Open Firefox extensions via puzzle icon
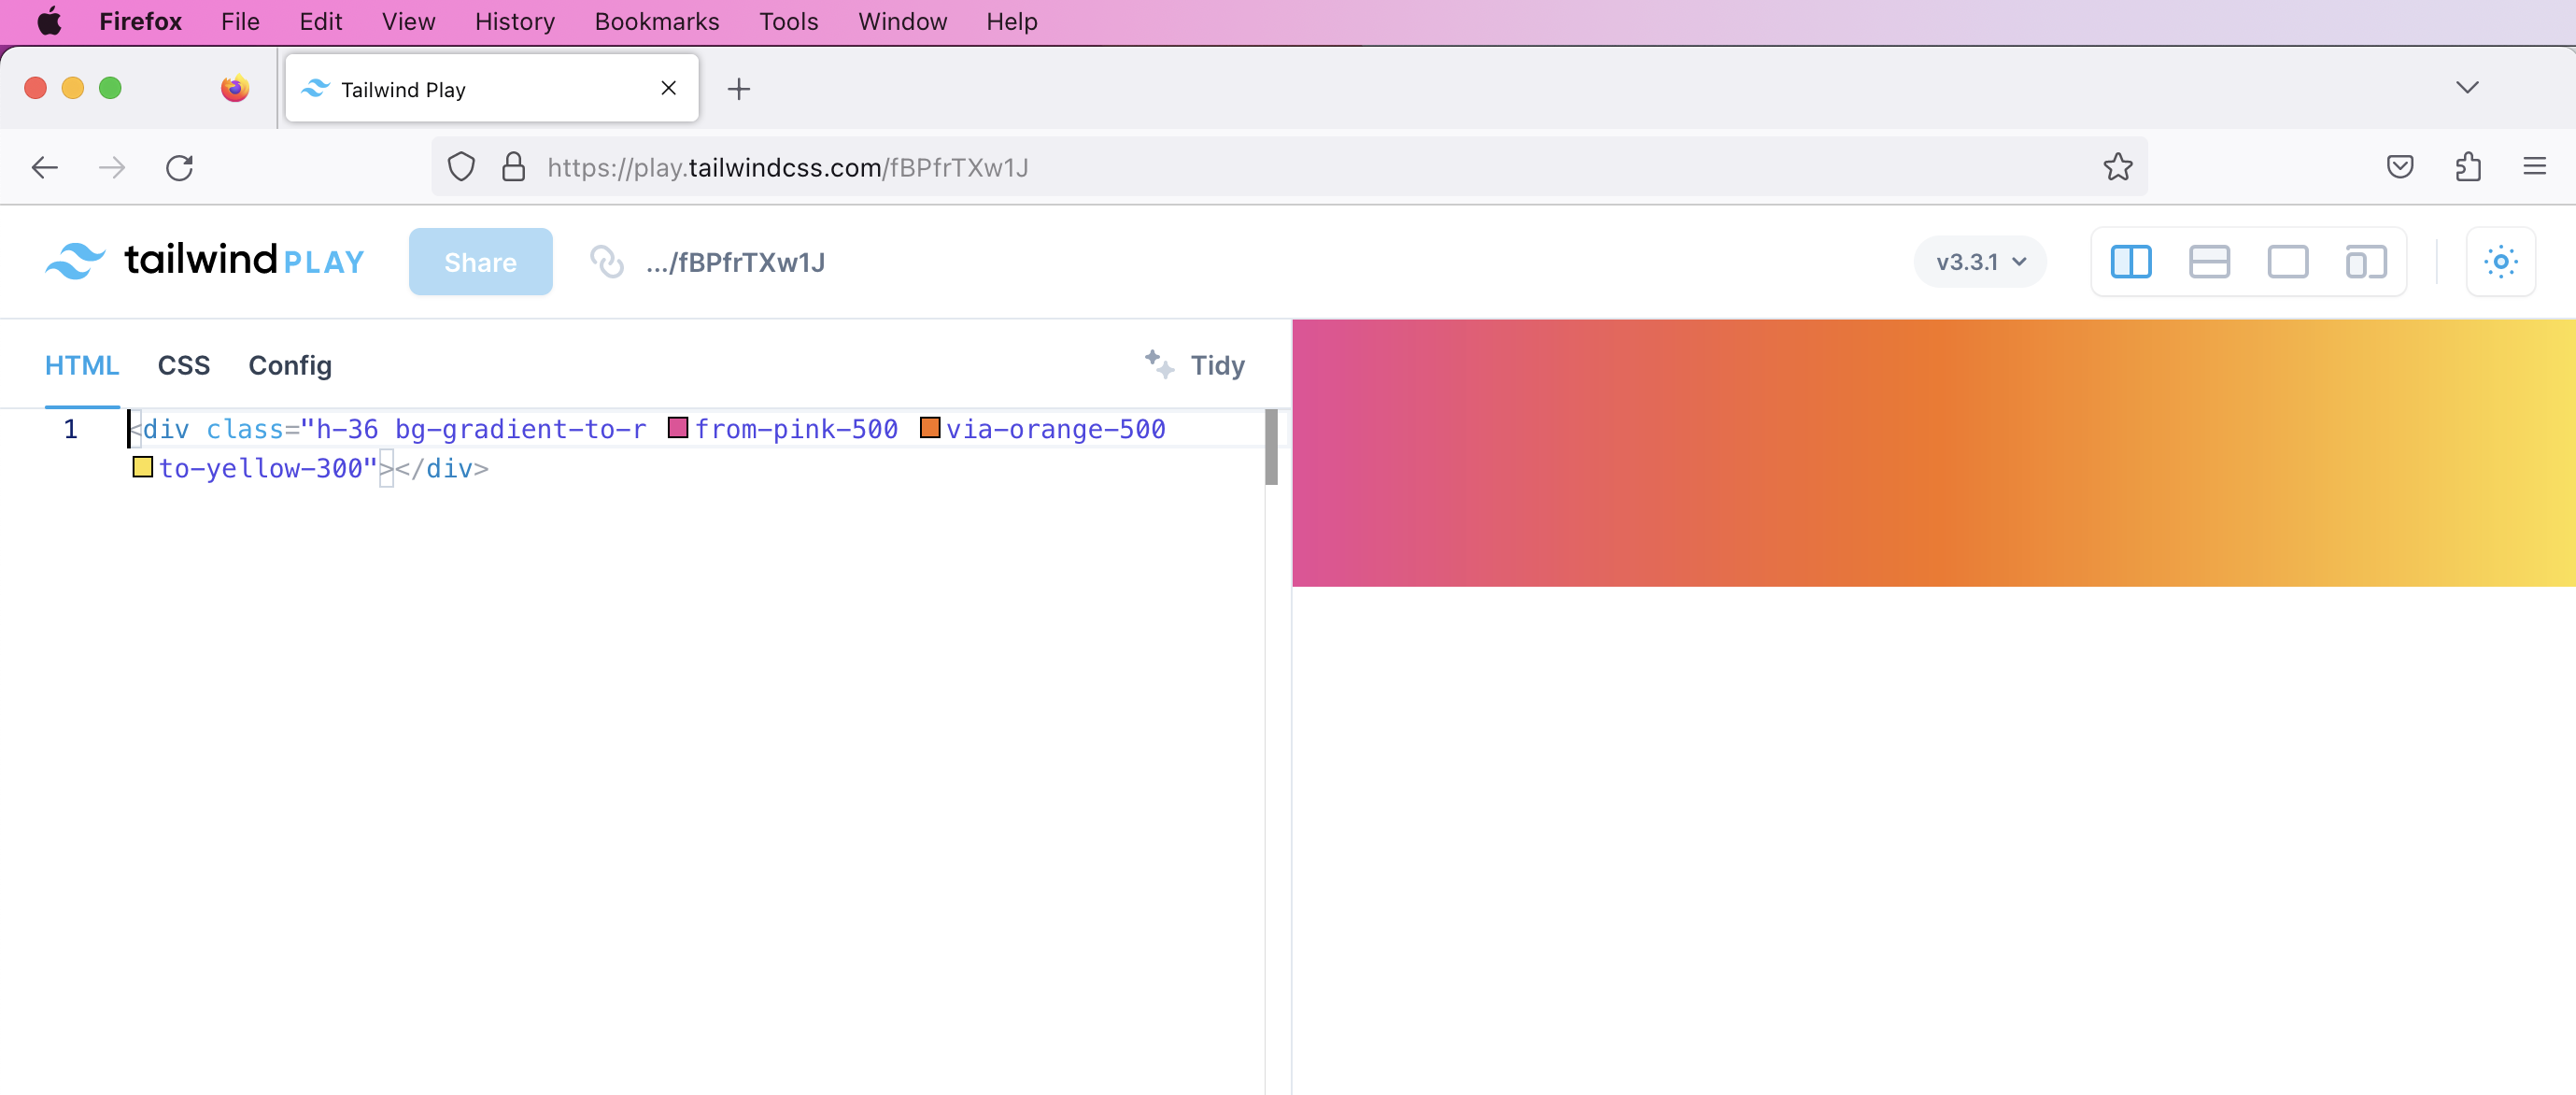 click(x=2468, y=167)
